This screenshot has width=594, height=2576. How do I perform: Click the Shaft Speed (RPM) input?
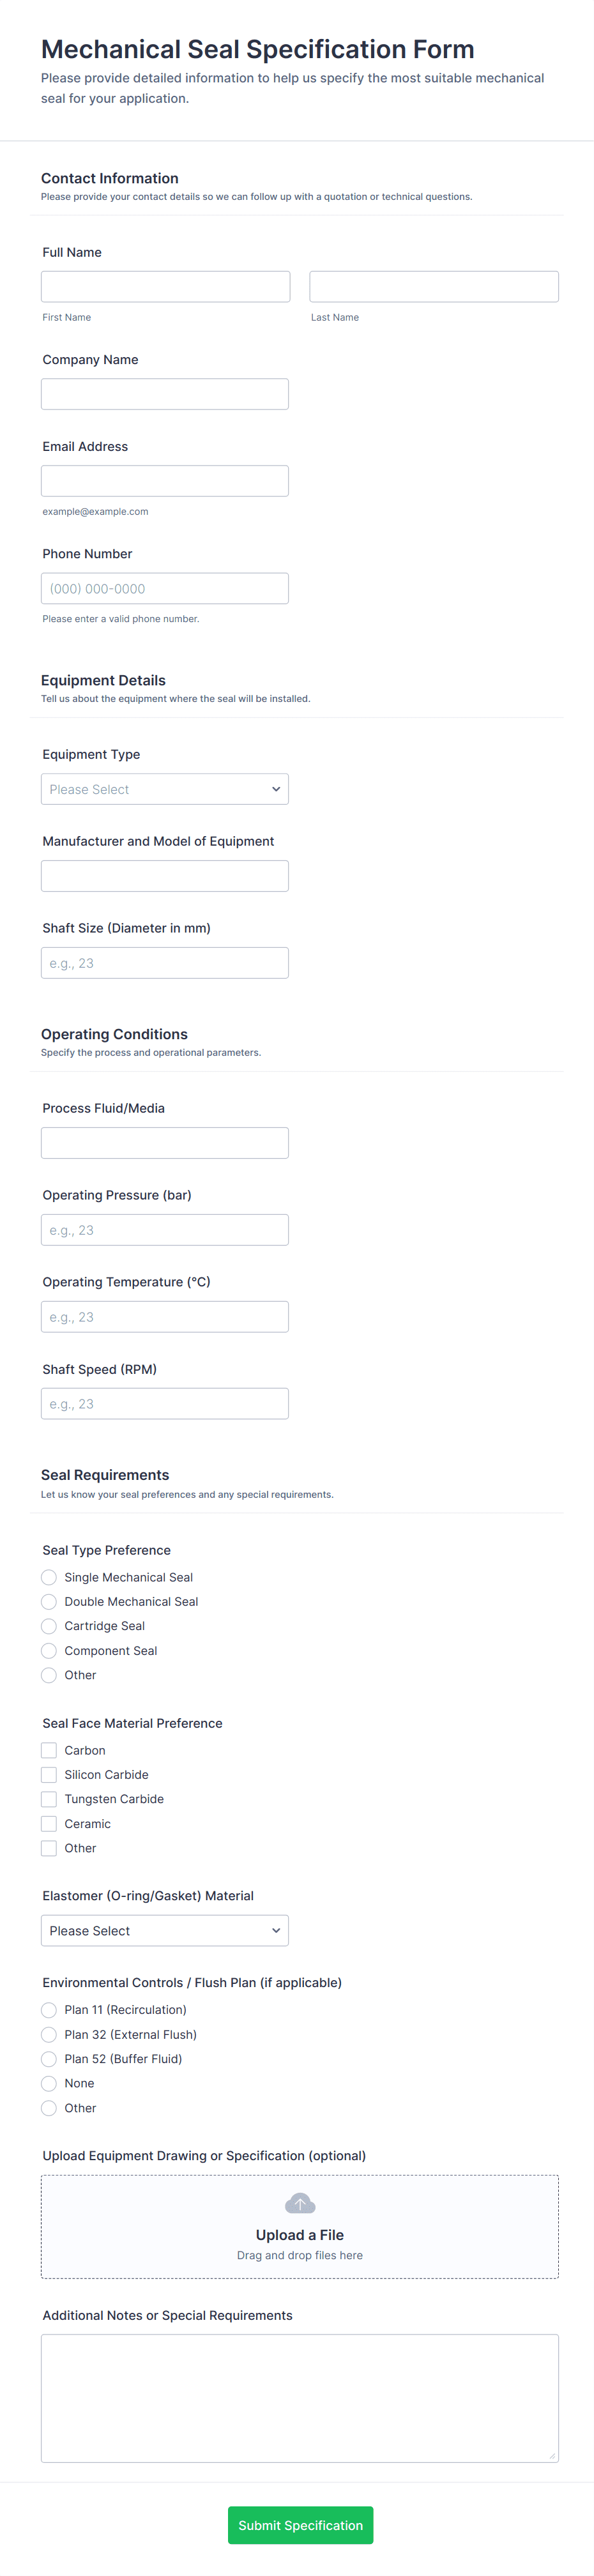[x=165, y=1403]
